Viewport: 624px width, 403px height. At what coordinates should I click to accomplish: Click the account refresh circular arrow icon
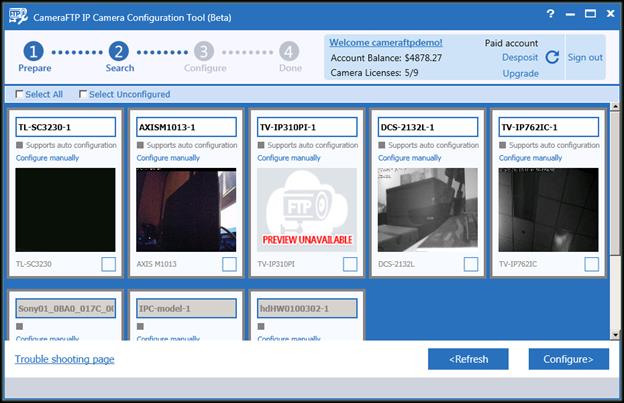coord(552,57)
